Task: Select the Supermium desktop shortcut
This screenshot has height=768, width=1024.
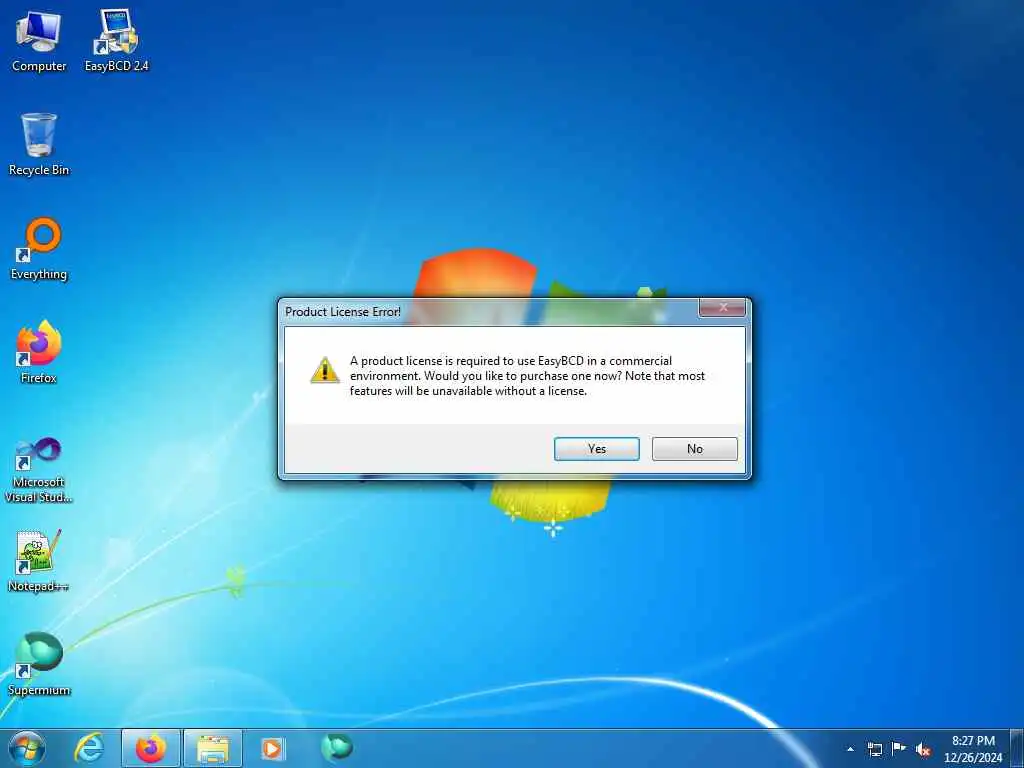Action: pos(39,664)
